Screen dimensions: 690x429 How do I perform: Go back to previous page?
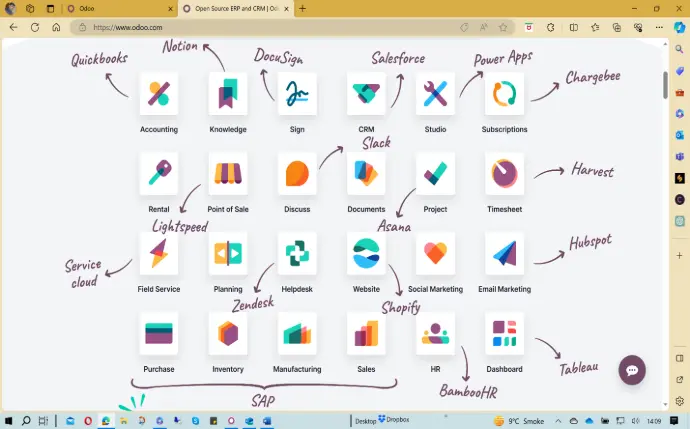coord(14,27)
